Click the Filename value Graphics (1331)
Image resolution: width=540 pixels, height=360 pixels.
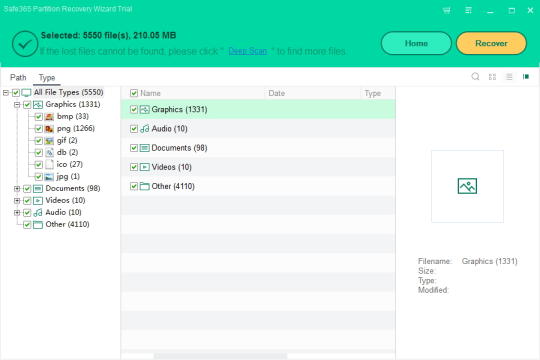[x=489, y=261]
